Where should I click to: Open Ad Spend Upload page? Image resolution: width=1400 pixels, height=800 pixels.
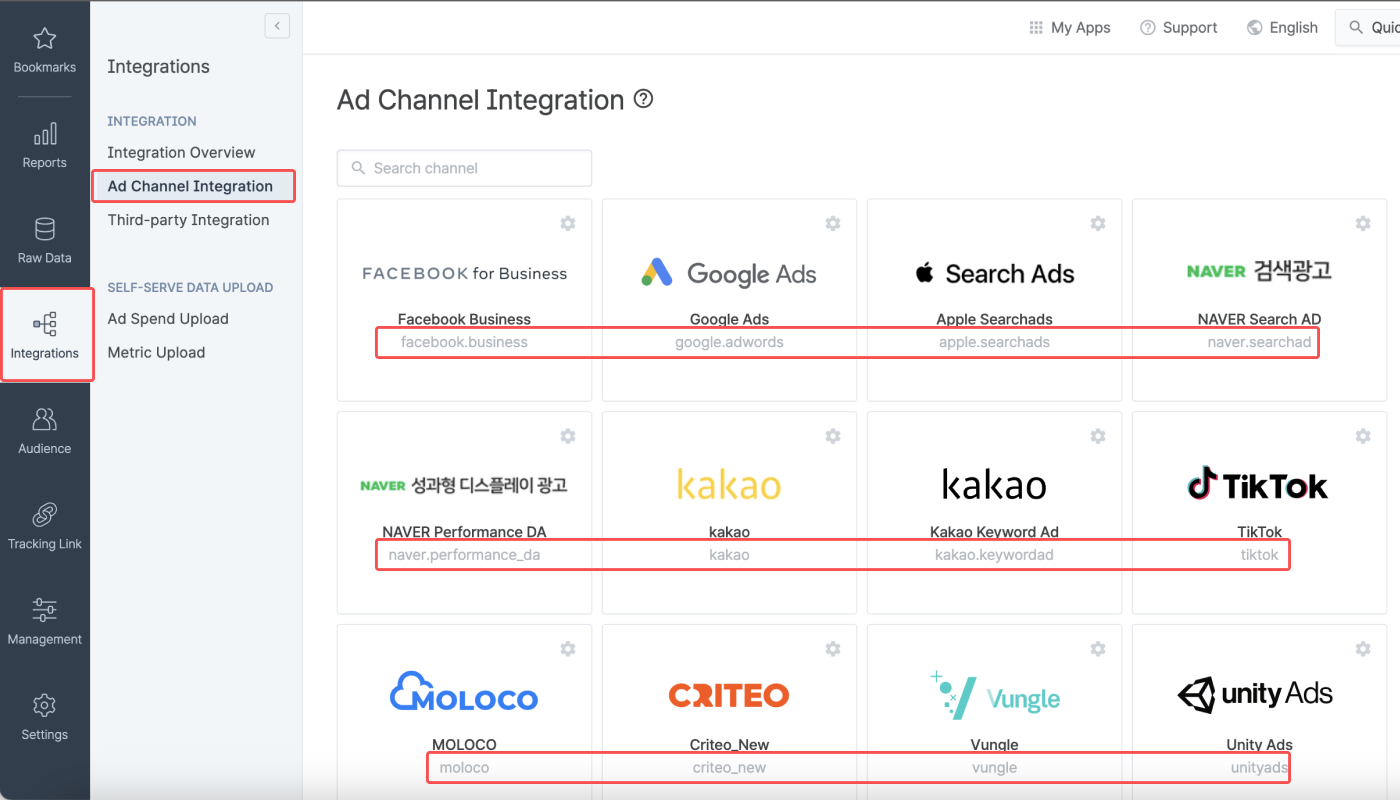pos(168,319)
